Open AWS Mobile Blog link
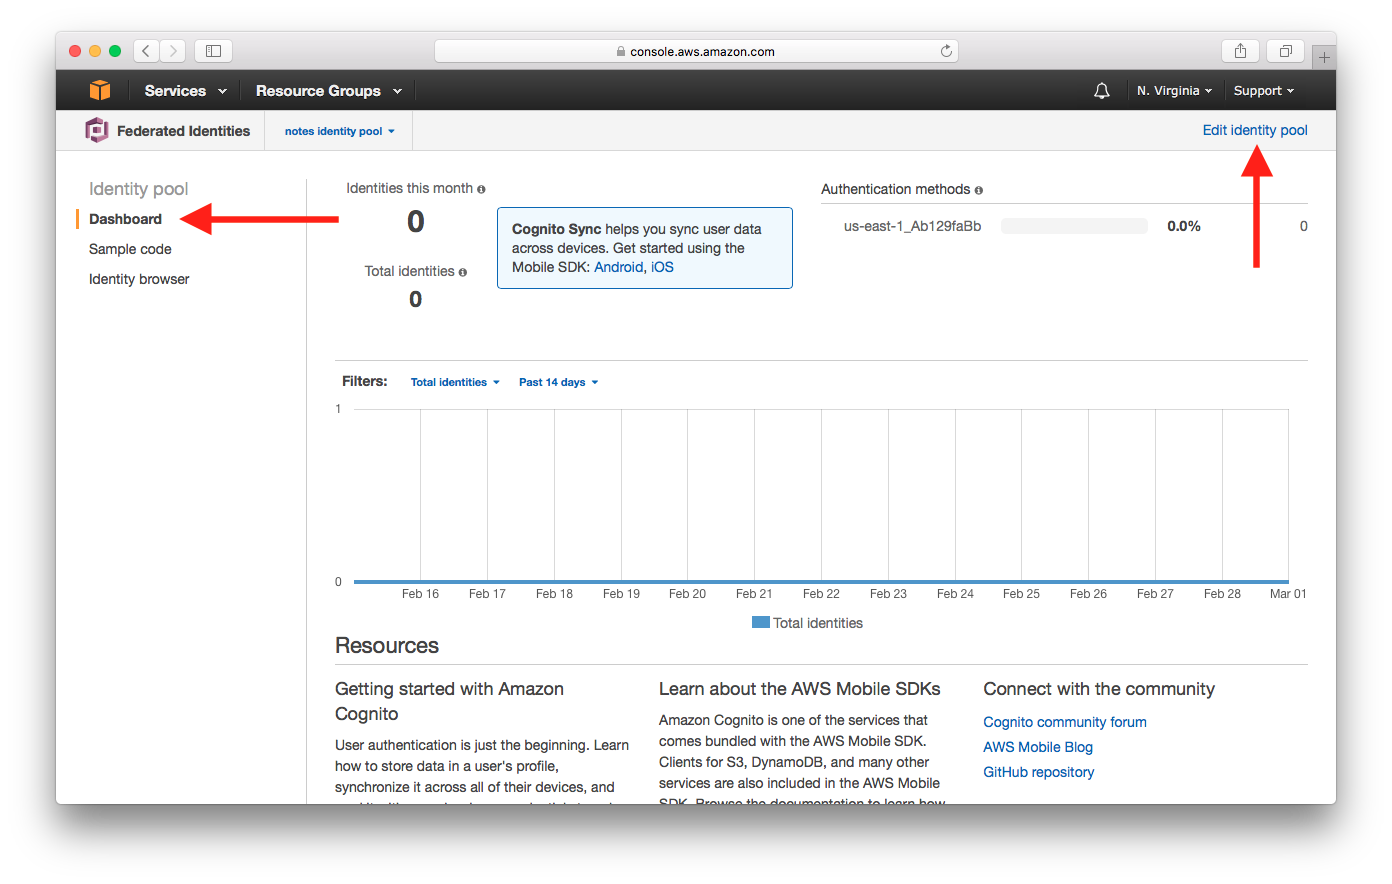The width and height of the screenshot is (1392, 884). click(x=1038, y=747)
